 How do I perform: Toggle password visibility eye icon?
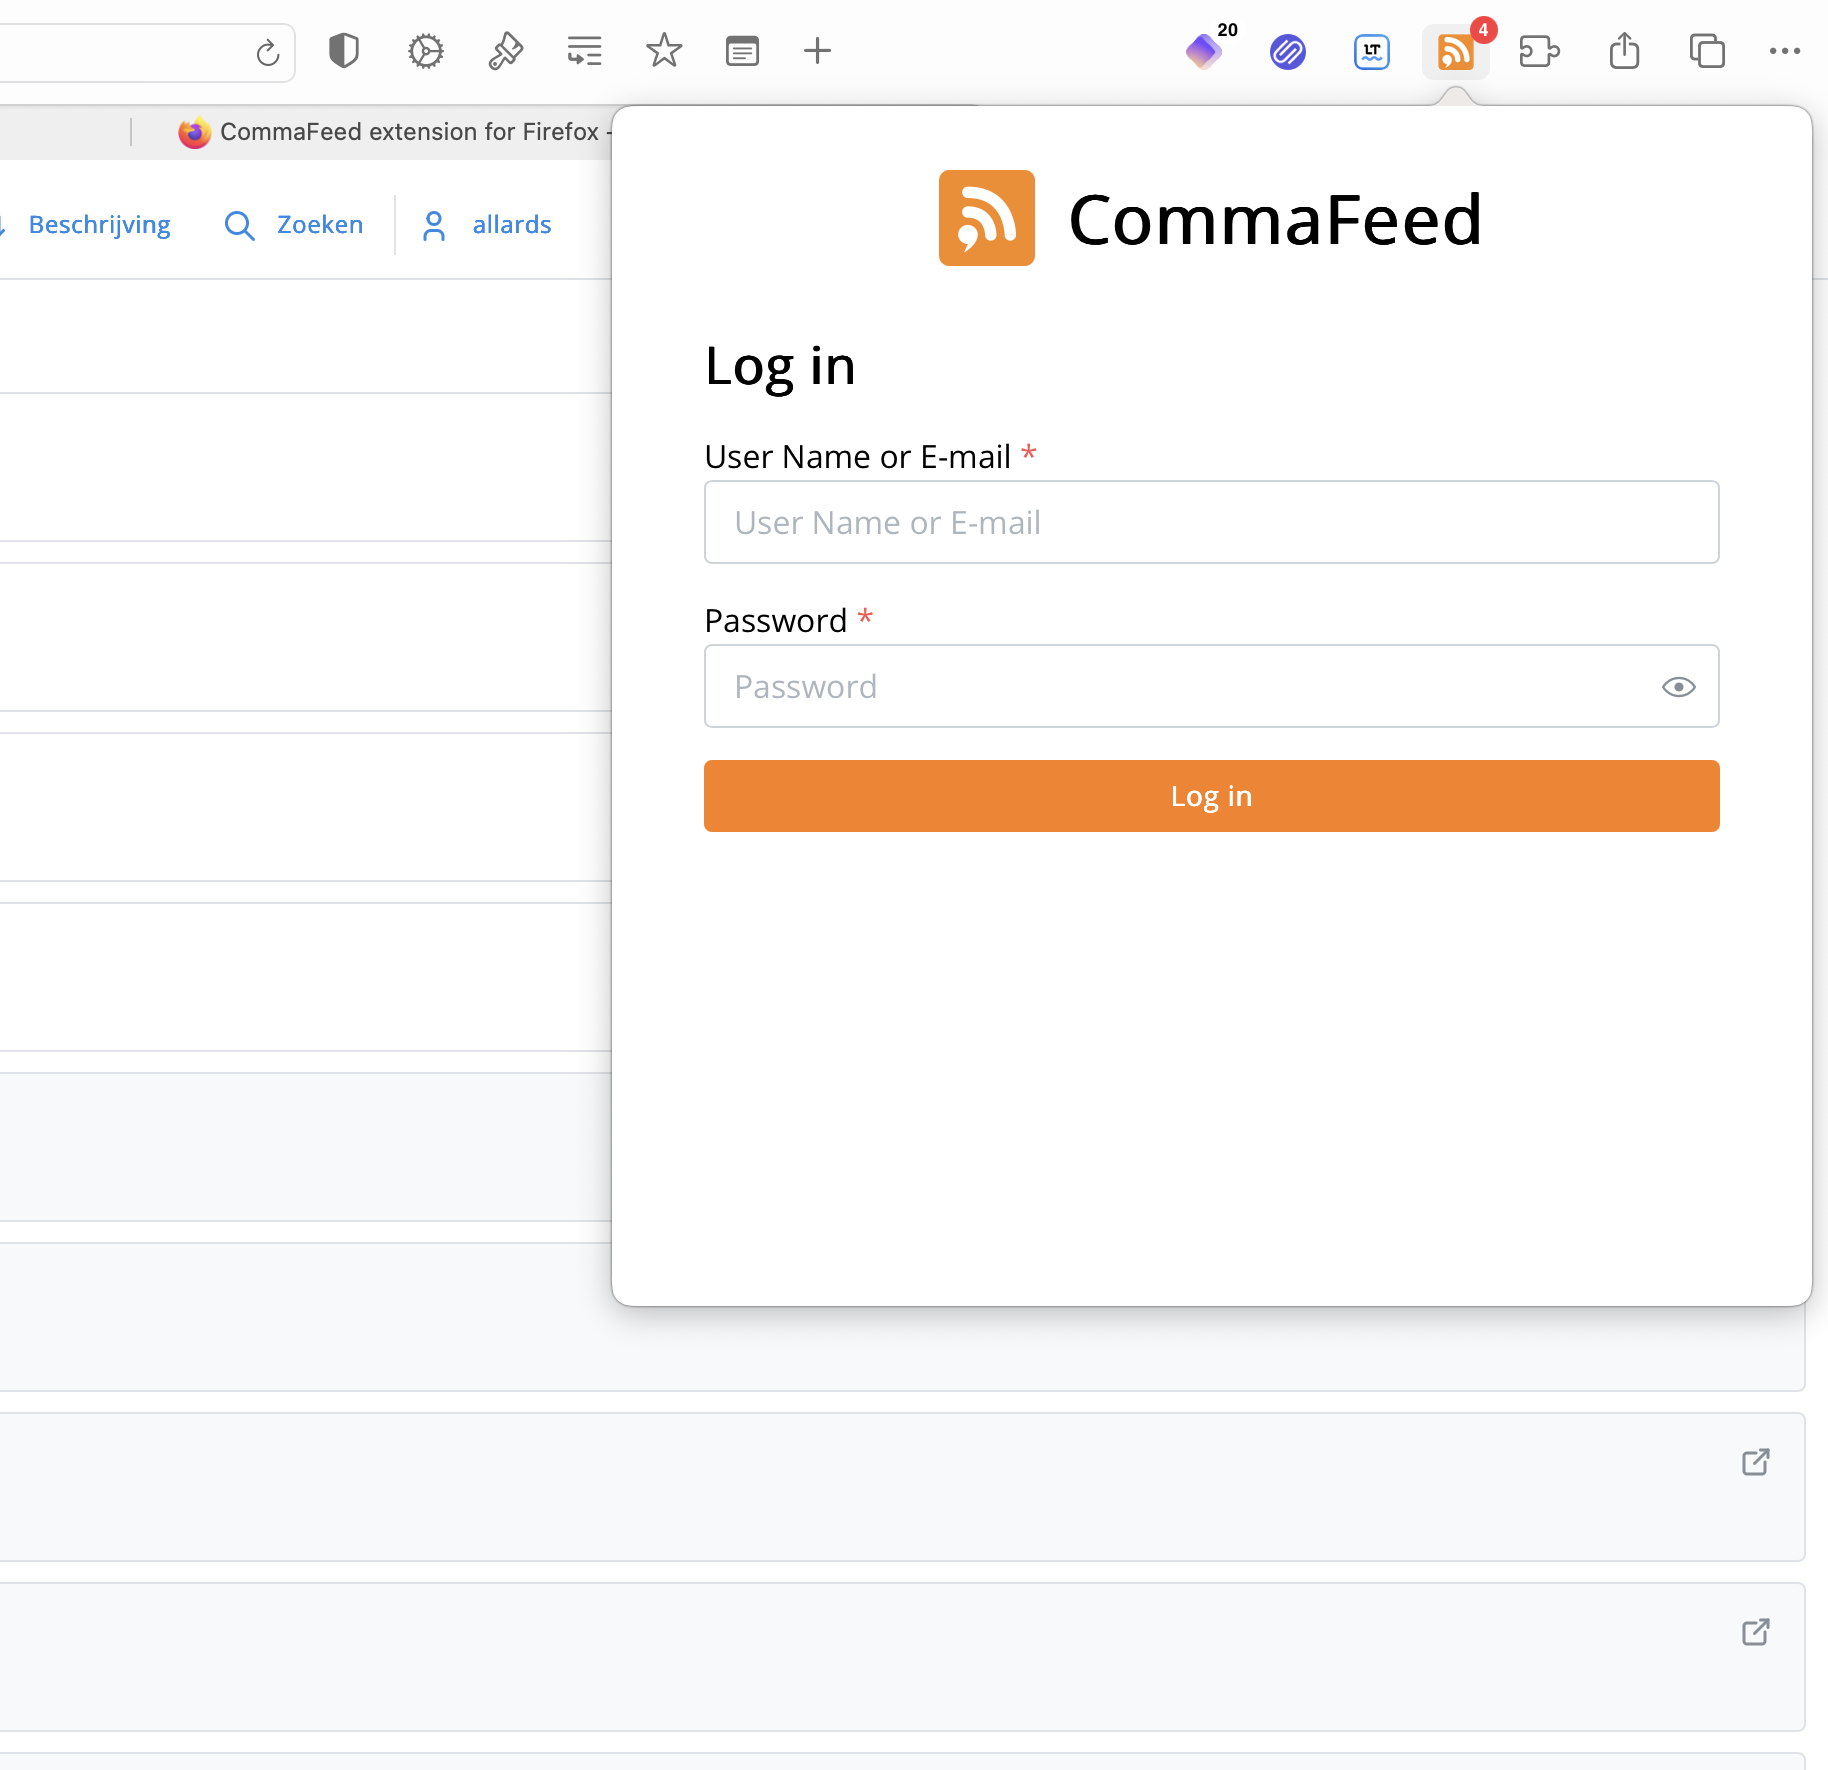[1678, 687]
